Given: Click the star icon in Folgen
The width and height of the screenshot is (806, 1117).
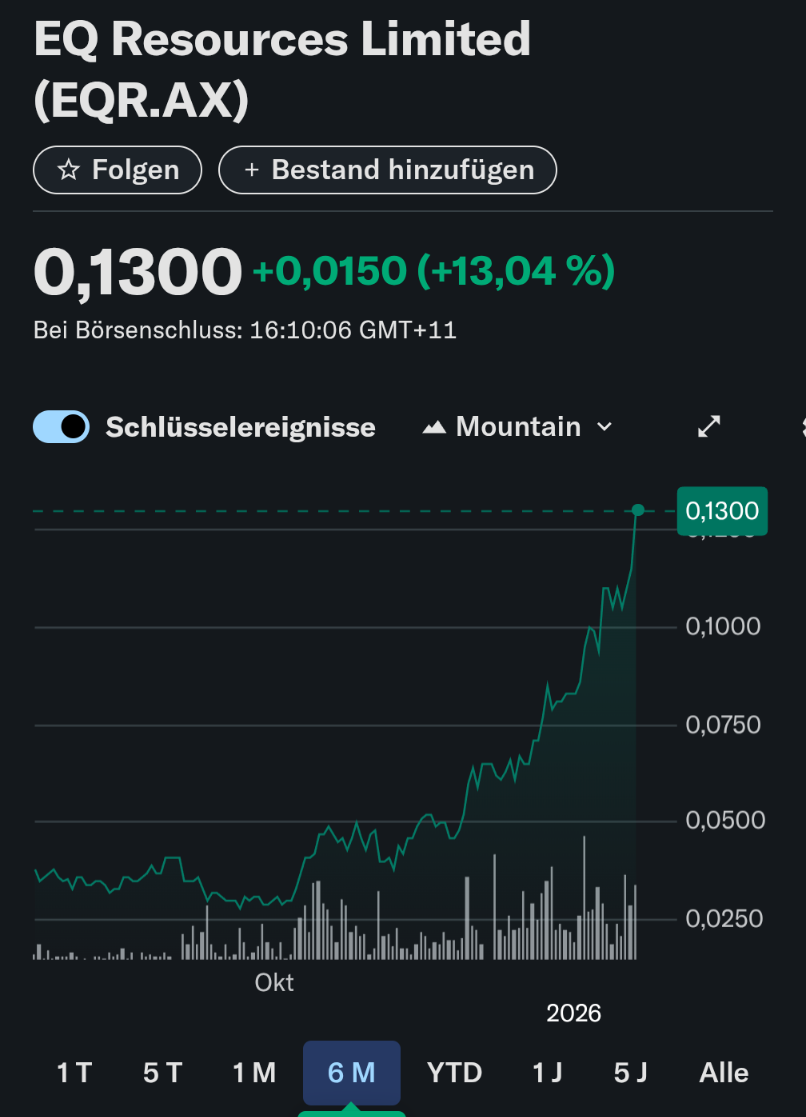Looking at the screenshot, I should pyautogui.click(x=68, y=170).
